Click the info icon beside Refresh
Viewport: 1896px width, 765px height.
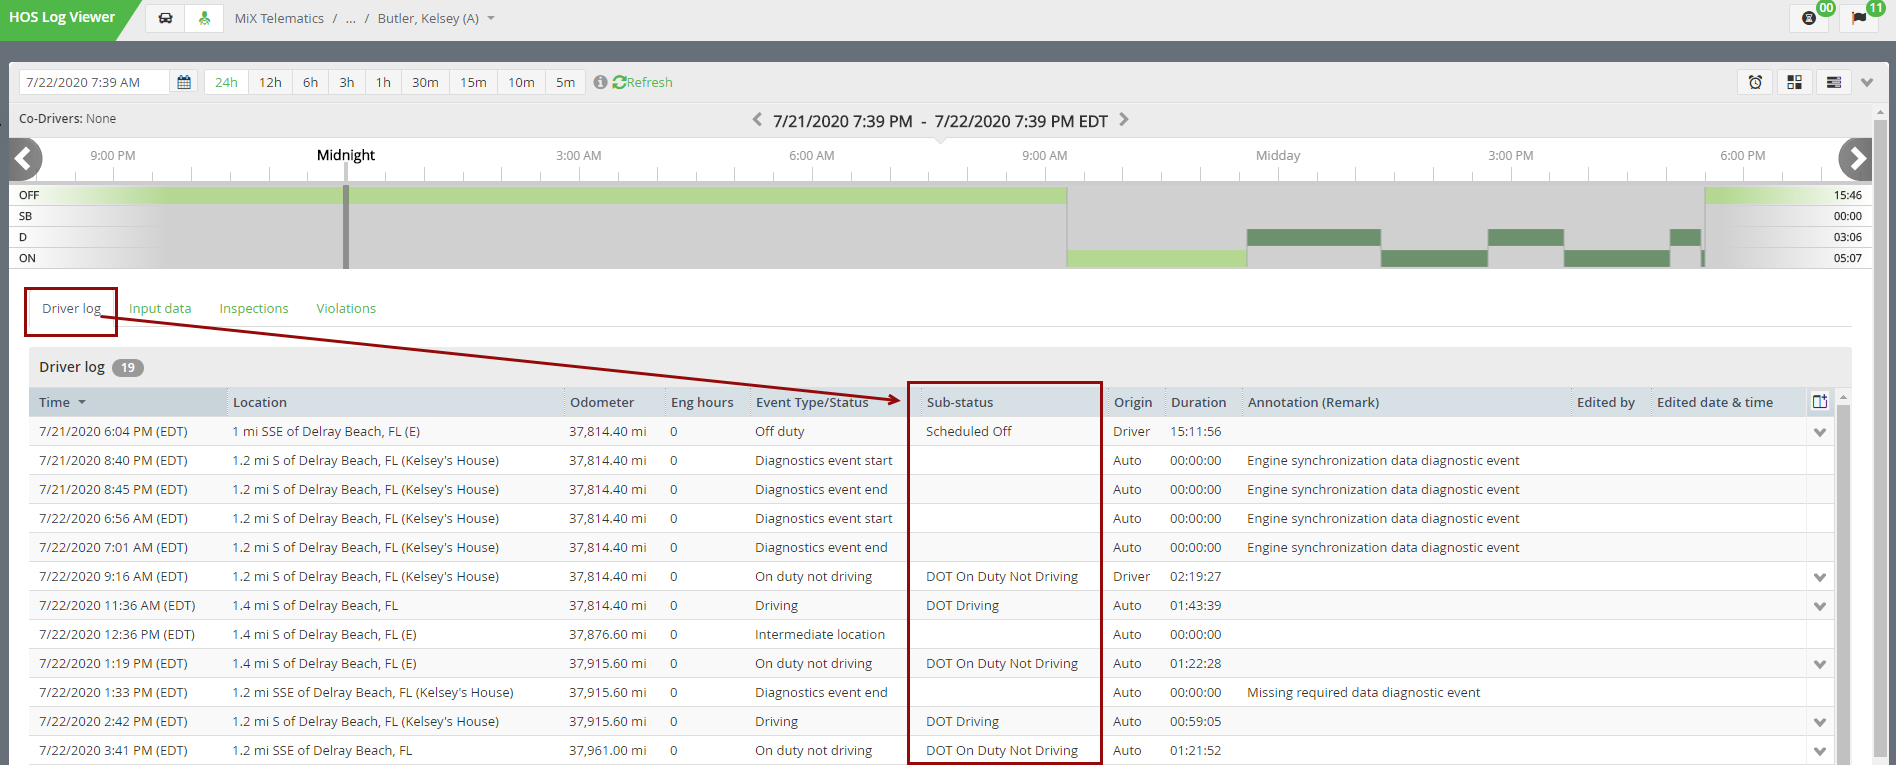click(x=600, y=82)
